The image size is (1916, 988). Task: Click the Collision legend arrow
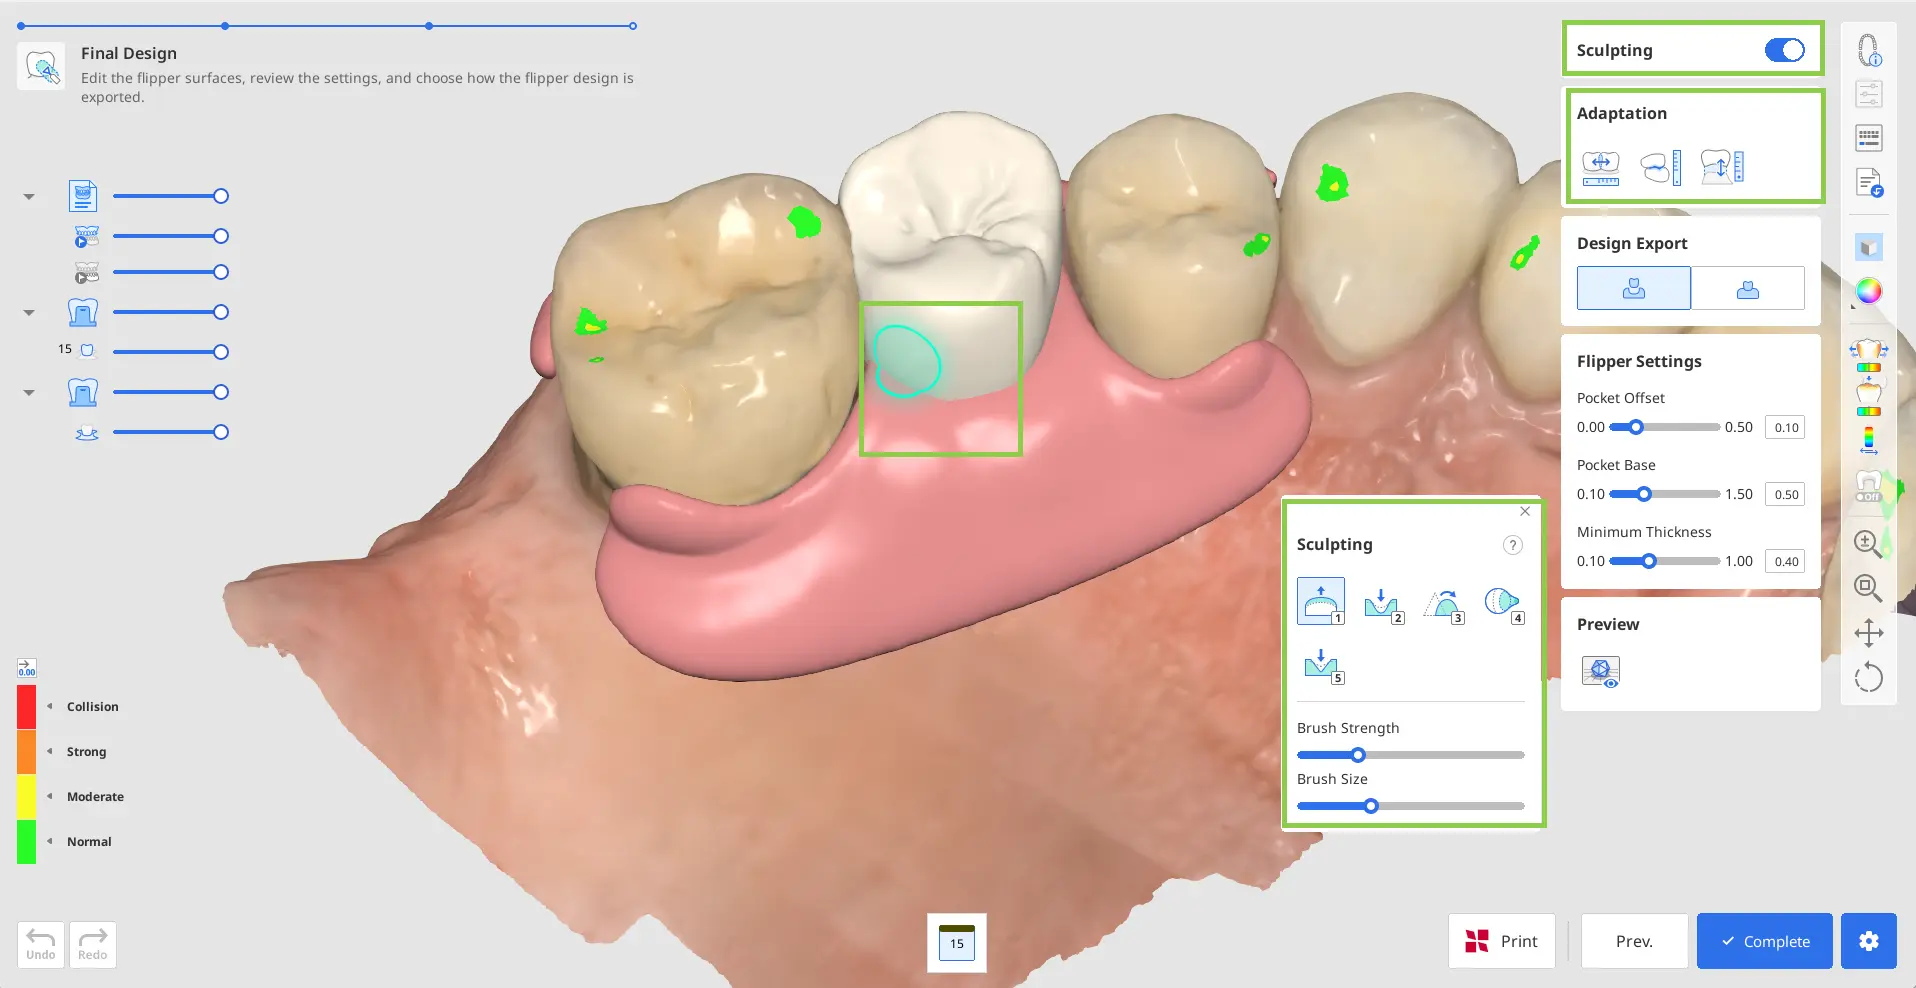(x=49, y=706)
